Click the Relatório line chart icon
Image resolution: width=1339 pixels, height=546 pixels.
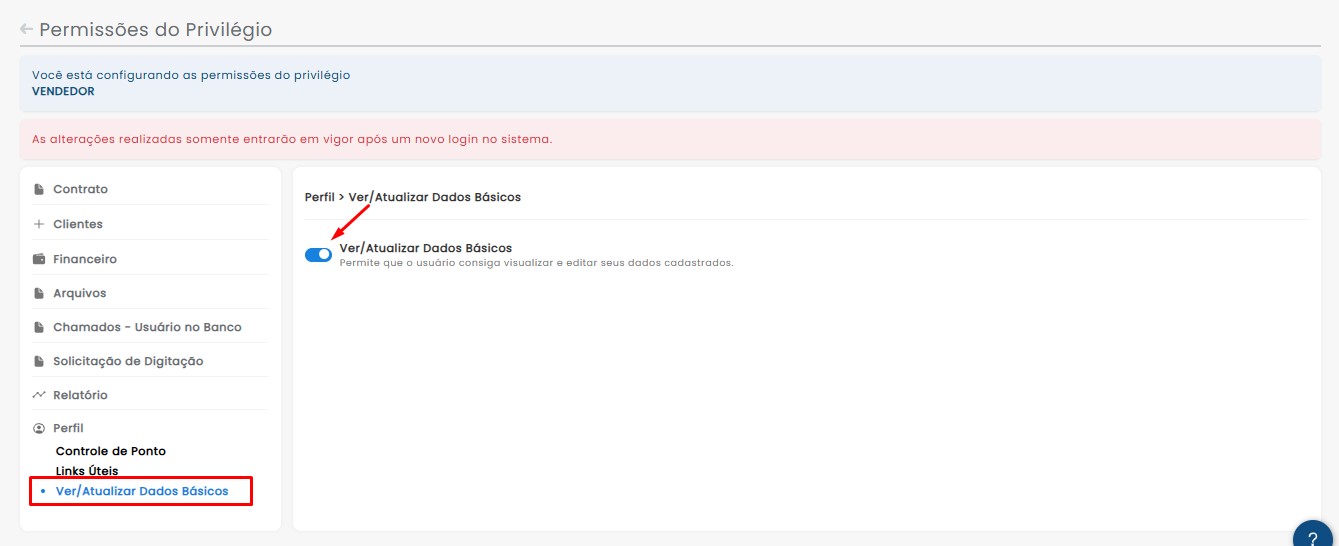click(x=39, y=395)
